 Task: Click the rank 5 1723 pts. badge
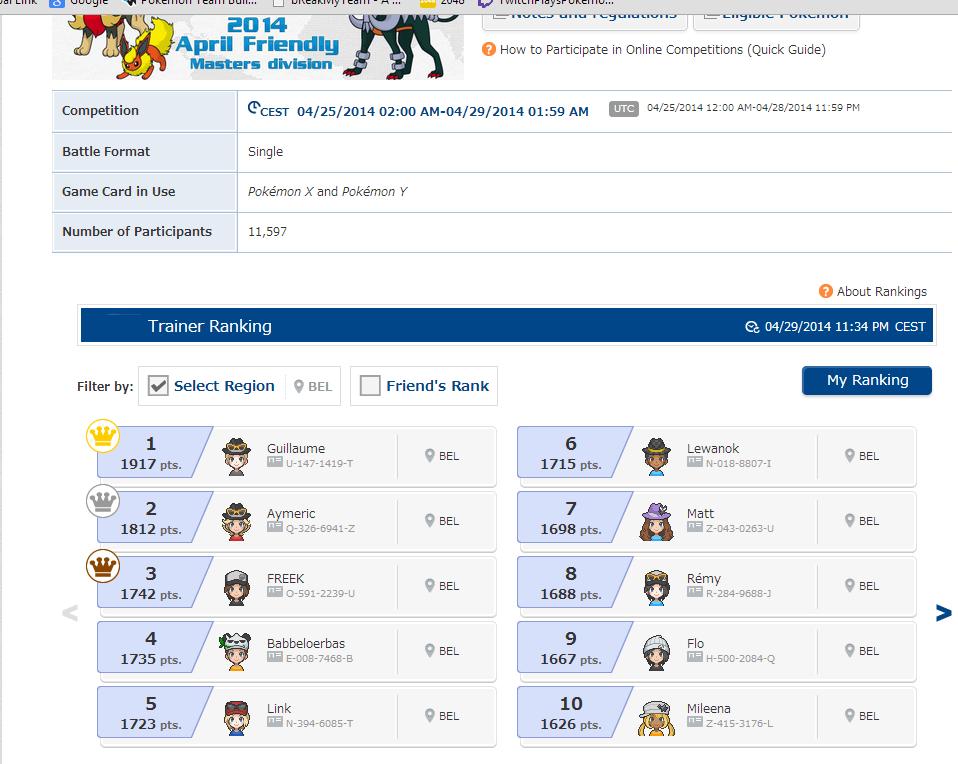155,712
